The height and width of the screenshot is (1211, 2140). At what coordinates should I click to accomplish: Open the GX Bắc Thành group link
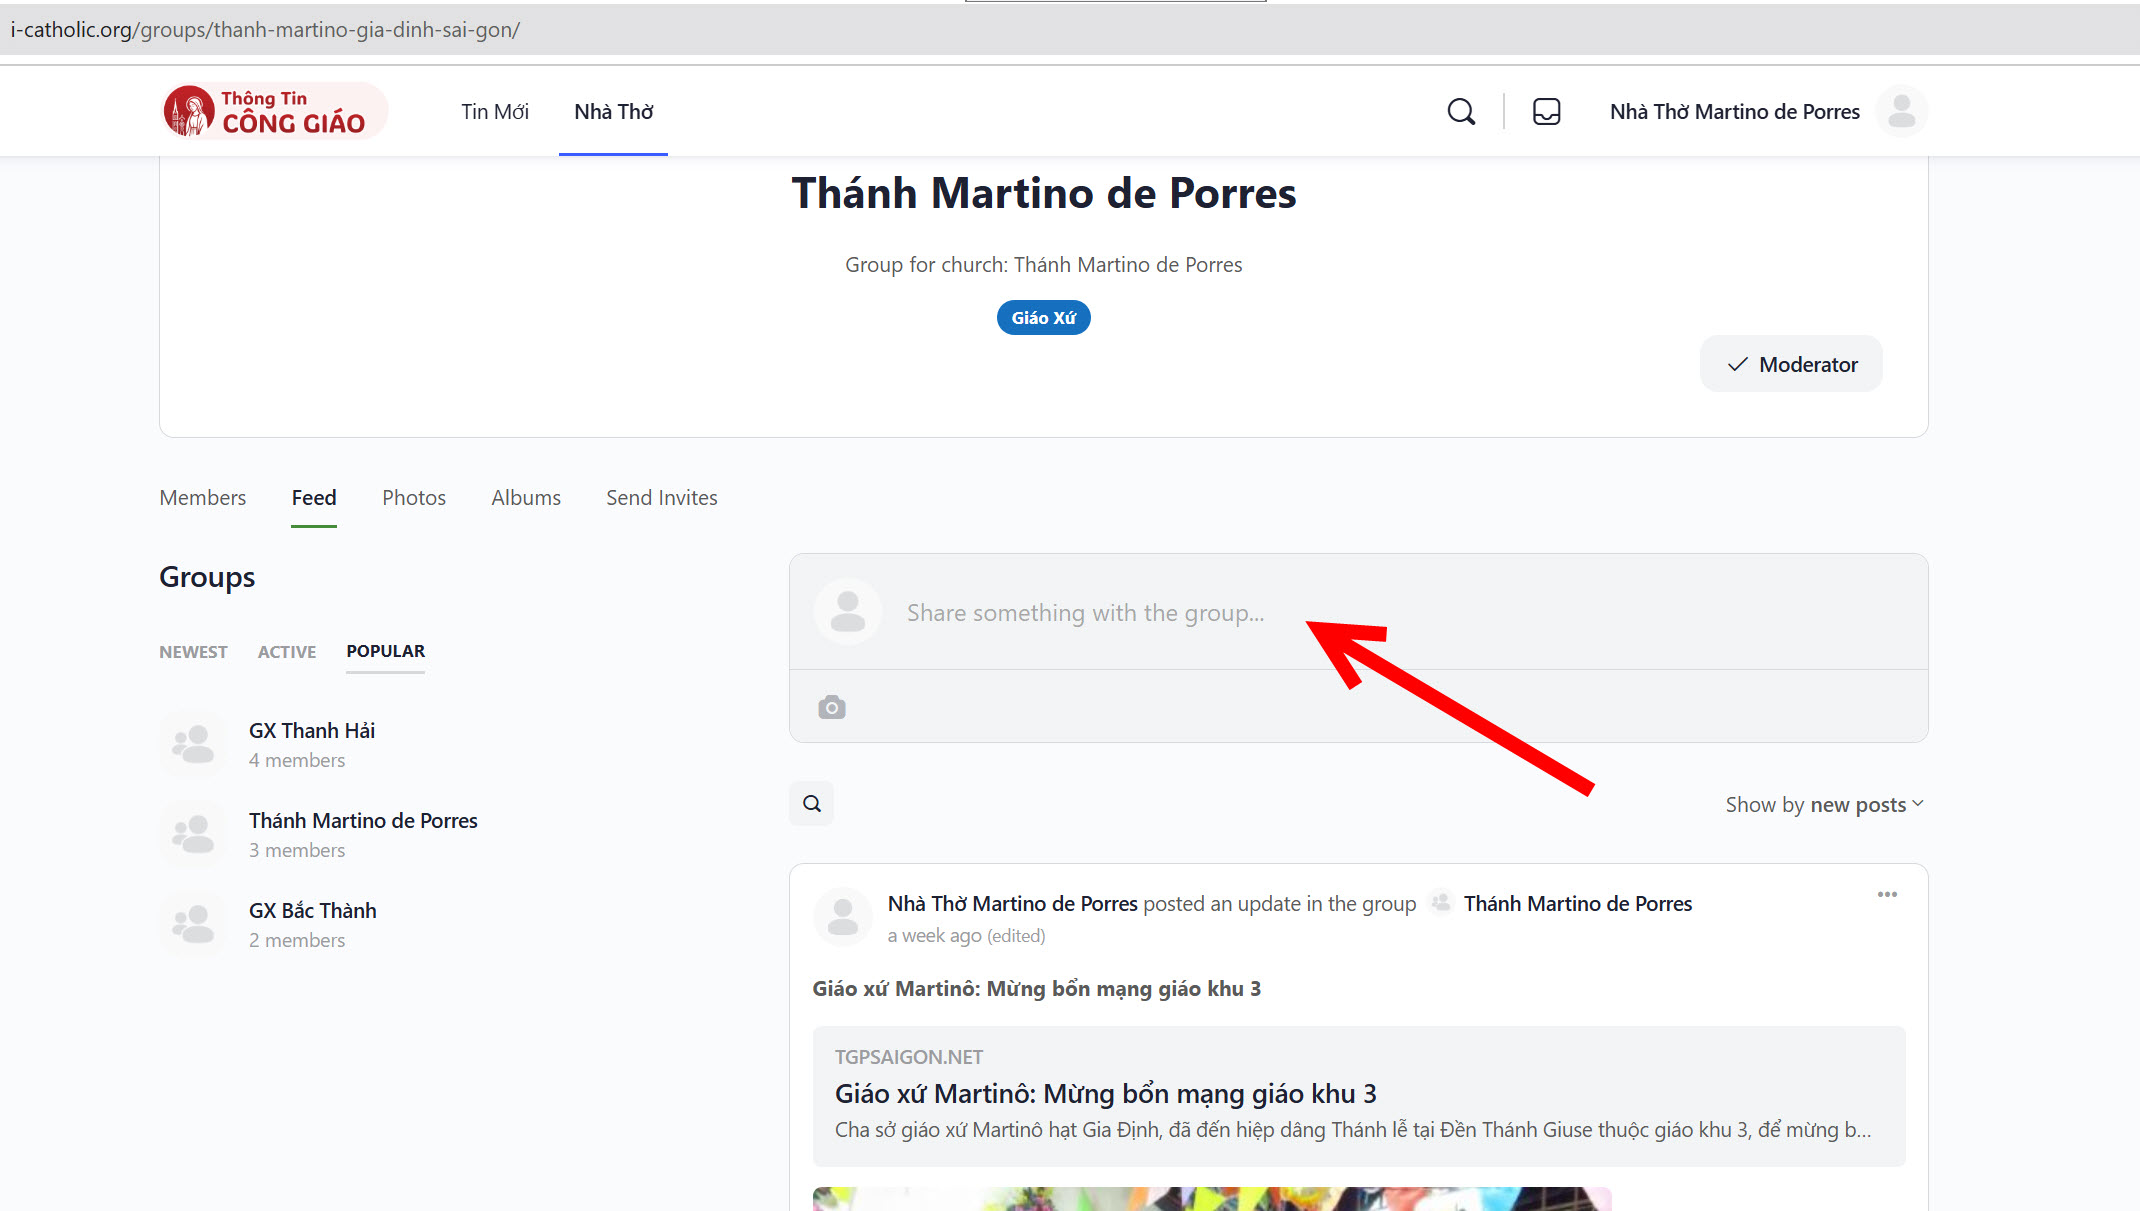pyautogui.click(x=312, y=911)
